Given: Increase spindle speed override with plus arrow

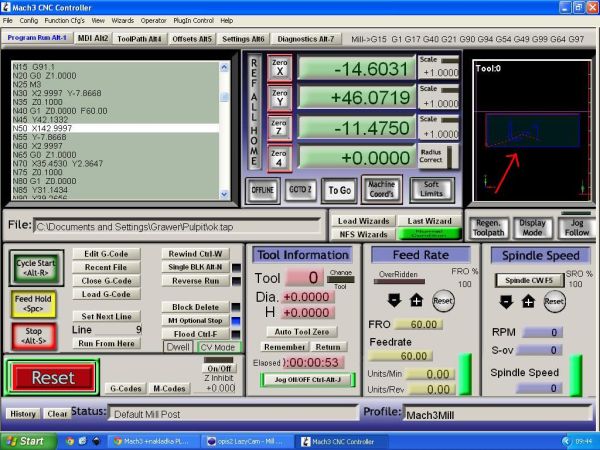Looking at the screenshot, I should [528, 302].
